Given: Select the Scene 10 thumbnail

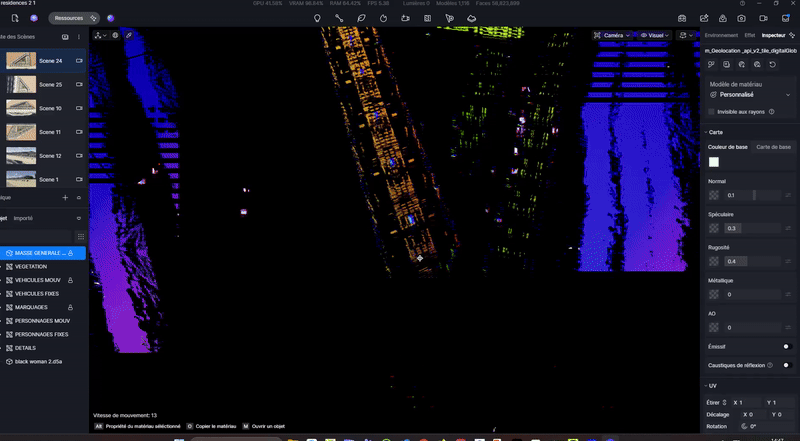Looking at the screenshot, I should tap(22, 108).
